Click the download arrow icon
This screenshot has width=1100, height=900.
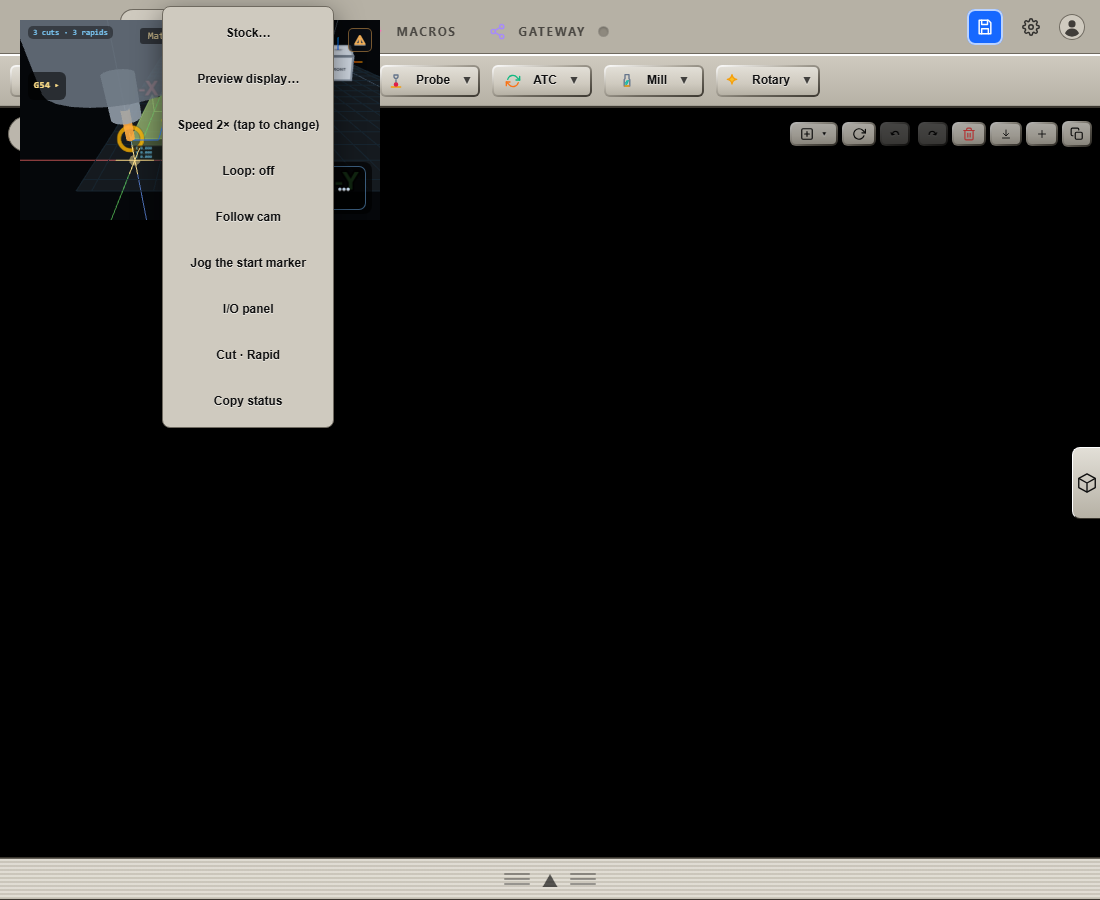[1005, 134]
